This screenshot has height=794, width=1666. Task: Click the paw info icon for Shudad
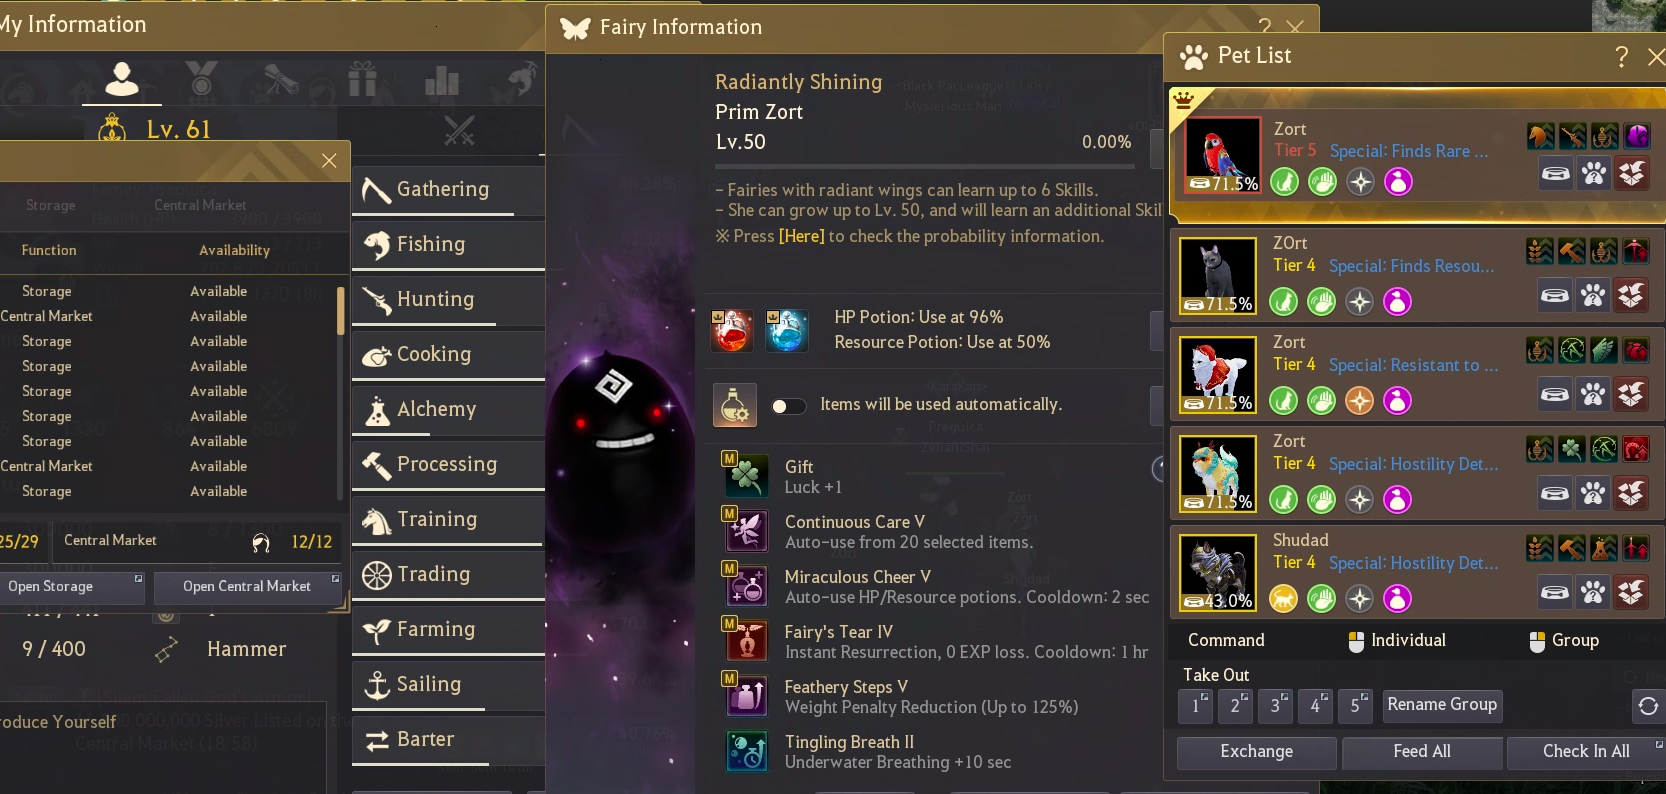(x=1593, y=592)
